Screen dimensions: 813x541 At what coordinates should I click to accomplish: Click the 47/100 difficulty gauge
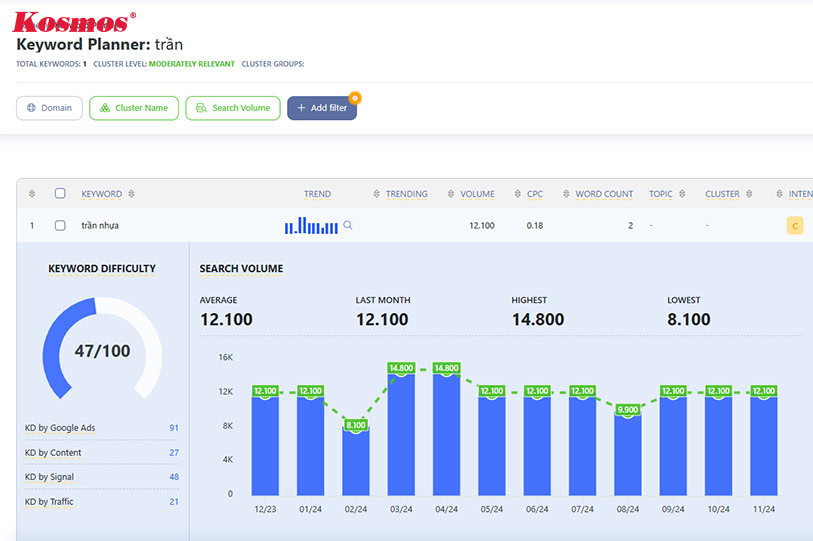click(102, 349)
